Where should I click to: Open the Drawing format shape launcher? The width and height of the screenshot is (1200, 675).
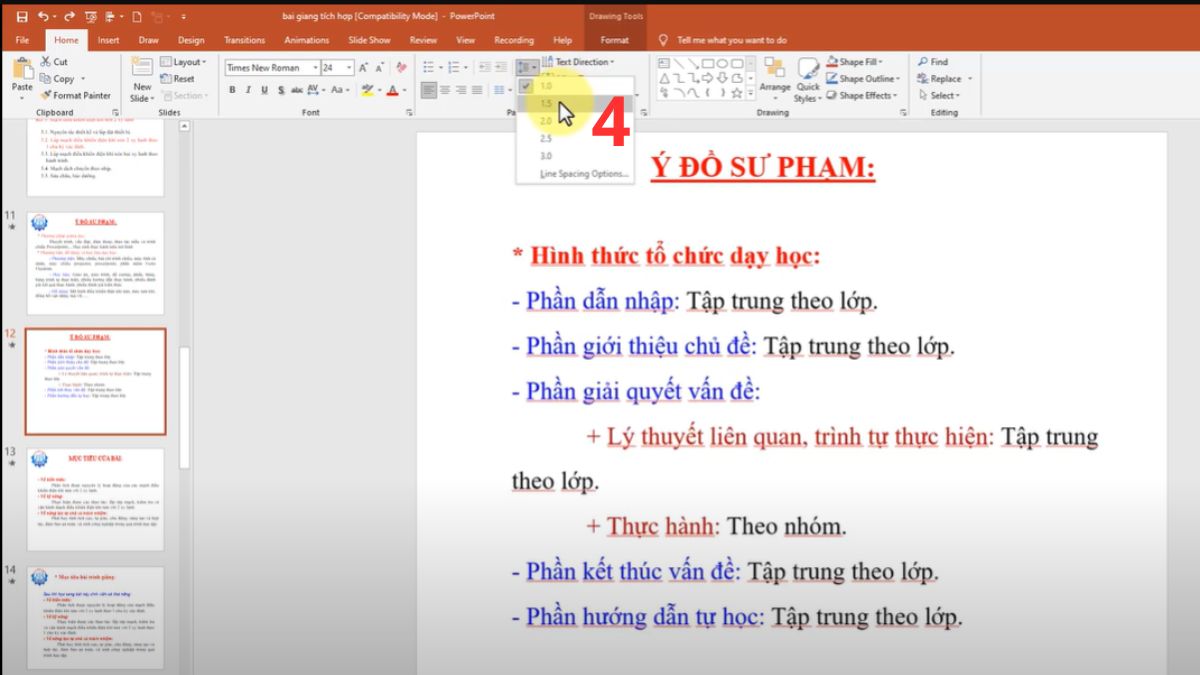(901, 113)
